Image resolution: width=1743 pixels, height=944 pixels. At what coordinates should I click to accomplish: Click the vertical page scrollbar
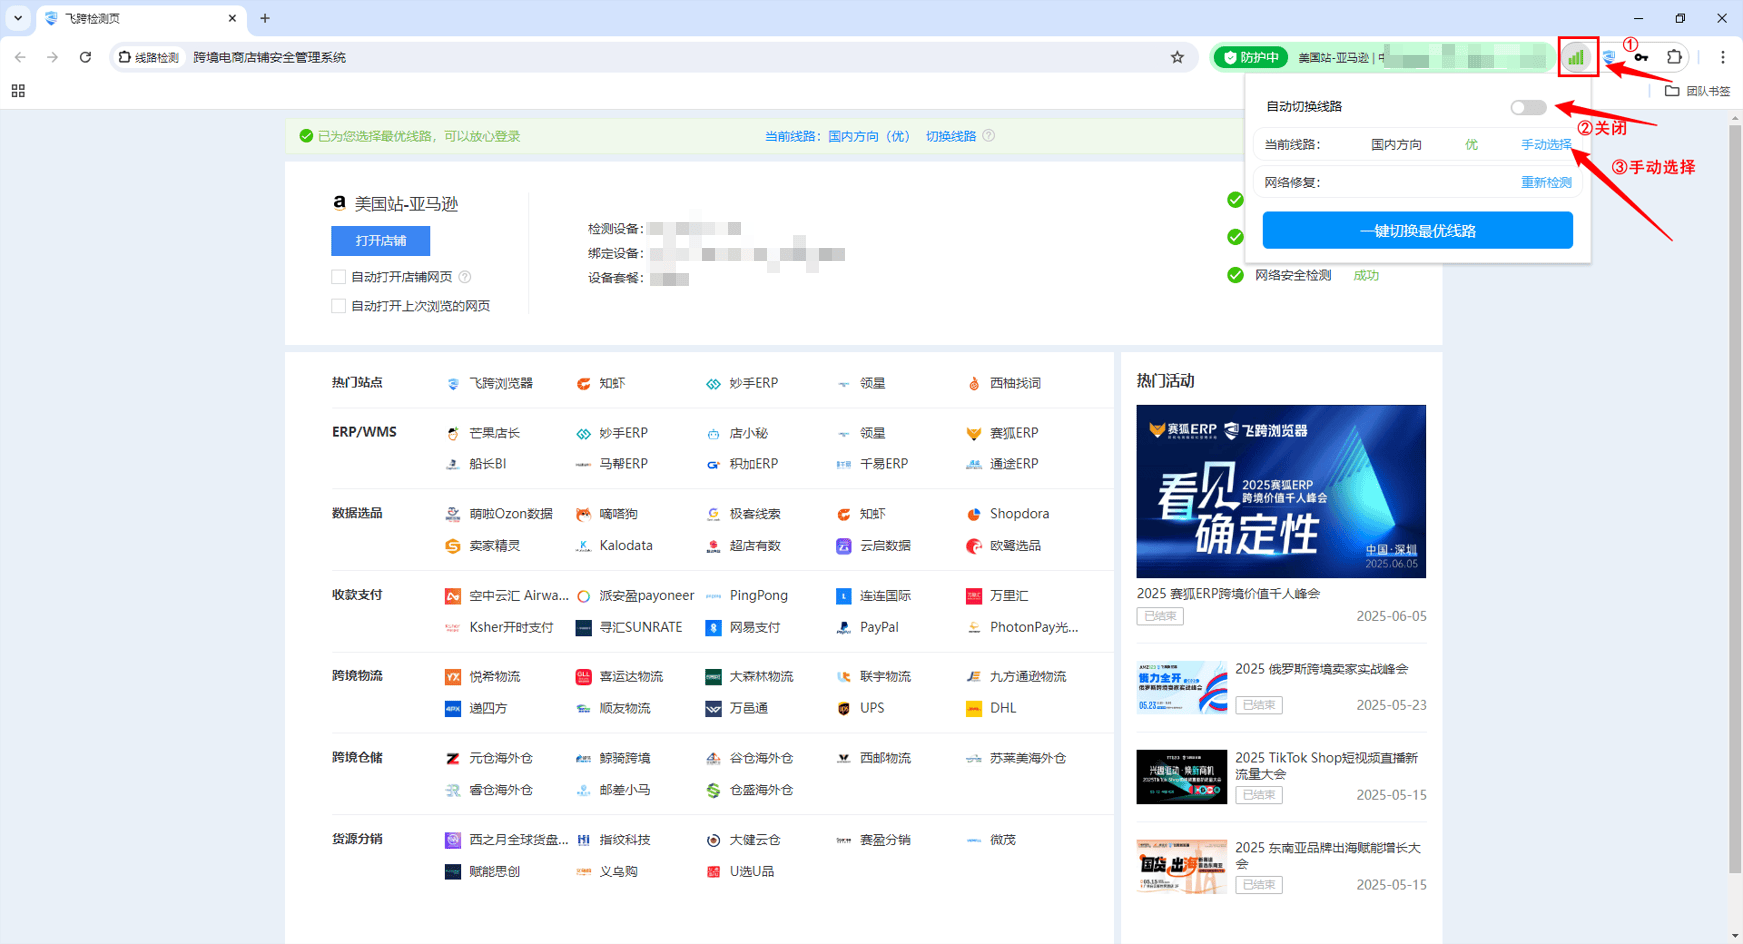1735,500
